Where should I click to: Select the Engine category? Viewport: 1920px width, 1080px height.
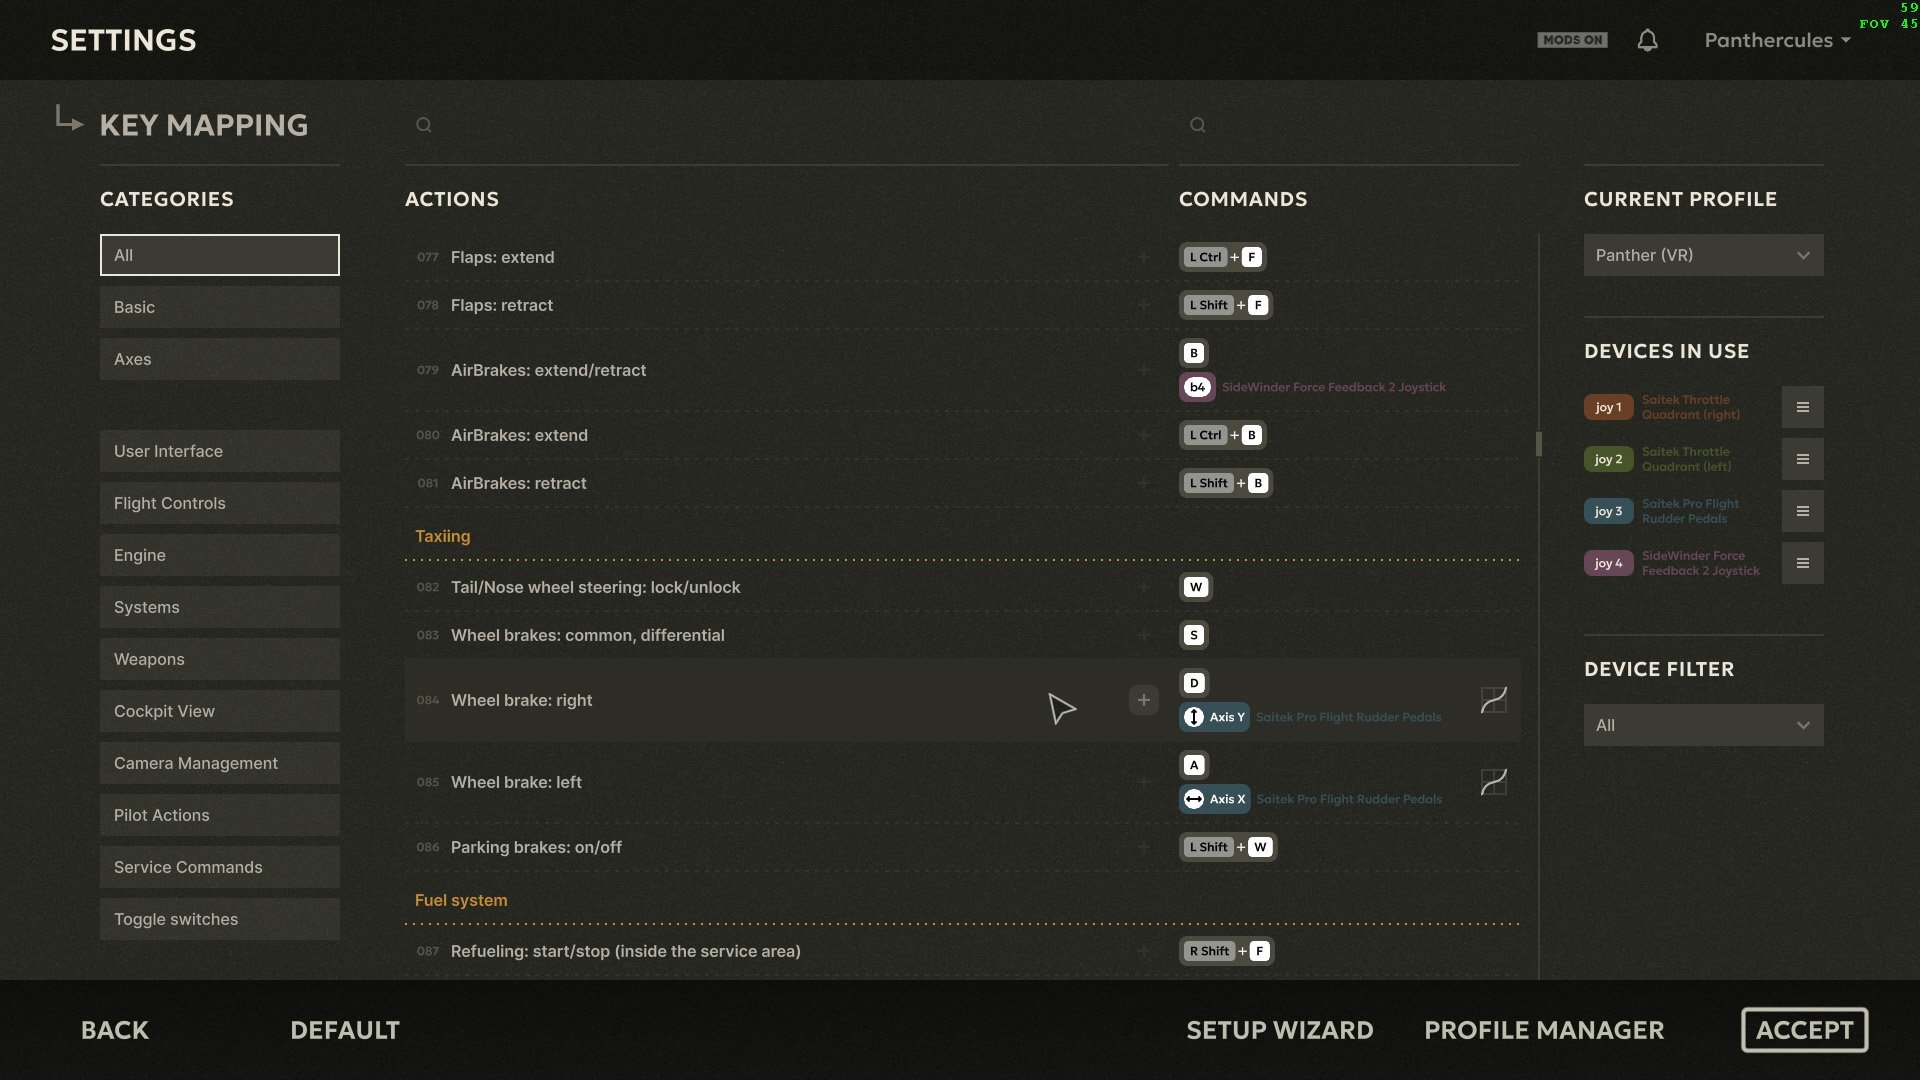220,555
